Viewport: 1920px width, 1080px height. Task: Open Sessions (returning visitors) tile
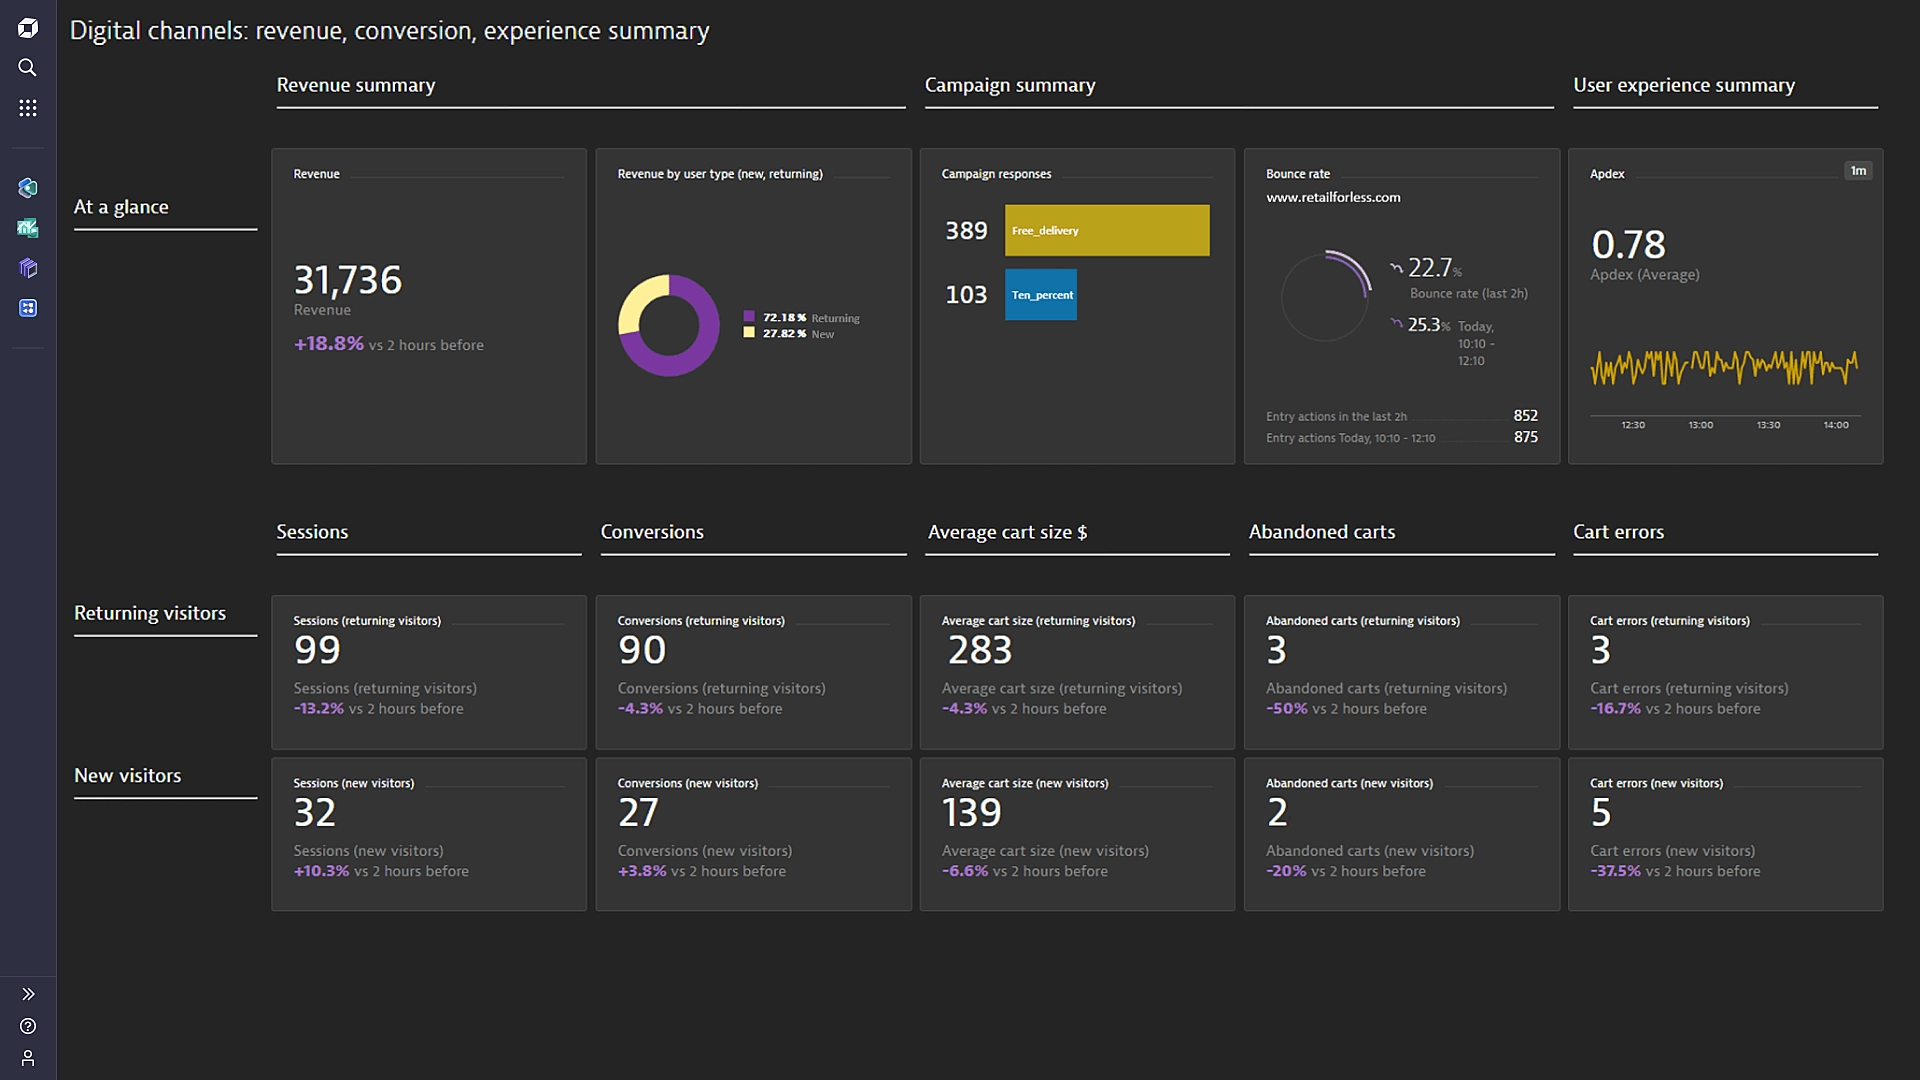[428, 672]
